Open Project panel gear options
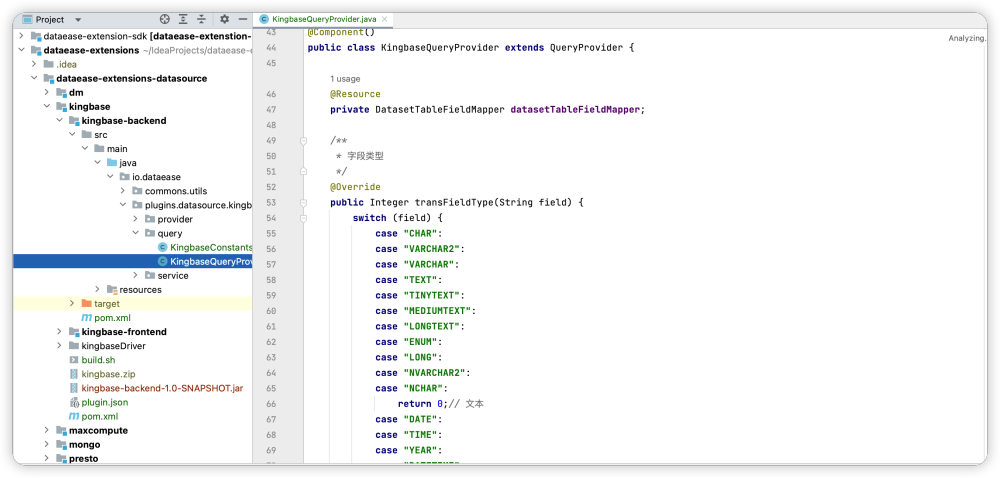Image resolution: width=1000 pixels, height=478 pixels. click(224, 20)
